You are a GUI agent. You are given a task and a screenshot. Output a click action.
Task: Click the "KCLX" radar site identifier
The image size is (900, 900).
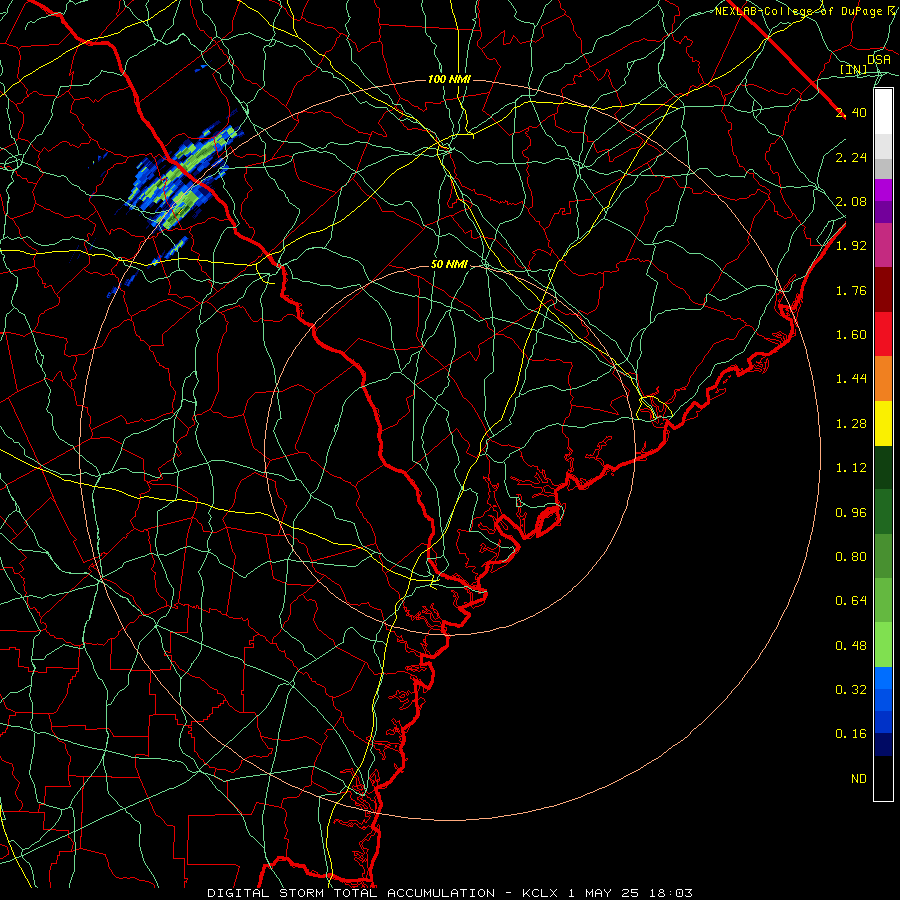(540, 893)
